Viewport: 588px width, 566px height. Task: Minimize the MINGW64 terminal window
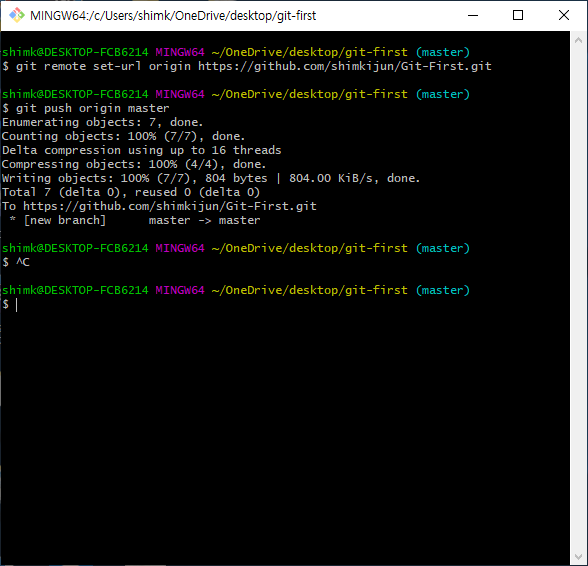point(473,15)
